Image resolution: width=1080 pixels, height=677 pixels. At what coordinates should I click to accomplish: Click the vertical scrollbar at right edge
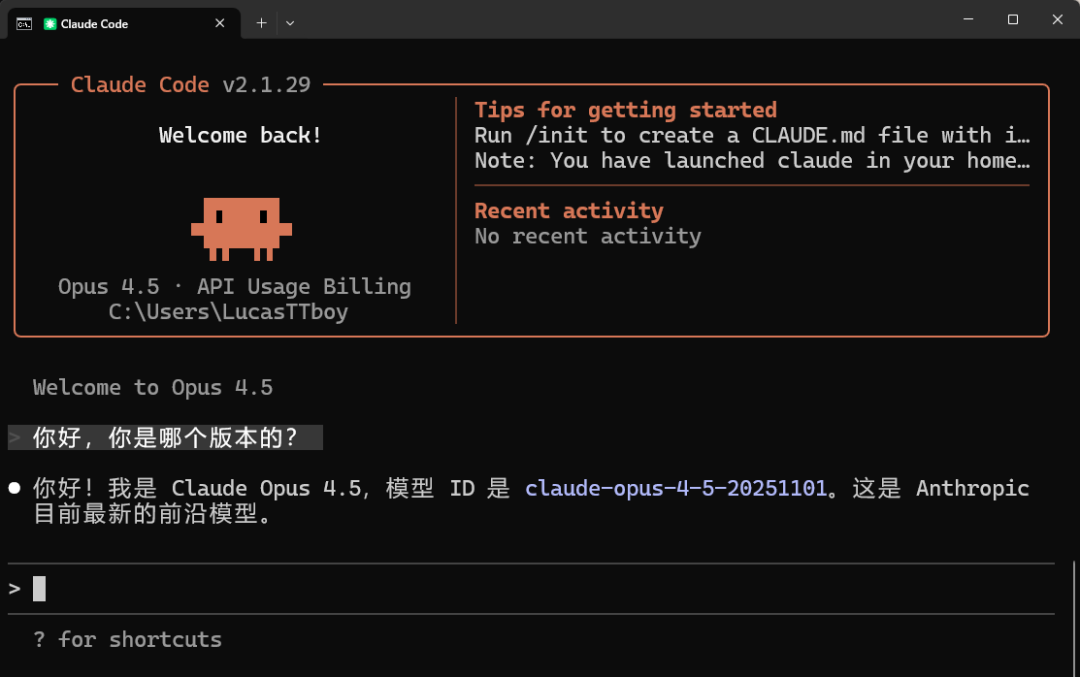[x=1075, y=616]
